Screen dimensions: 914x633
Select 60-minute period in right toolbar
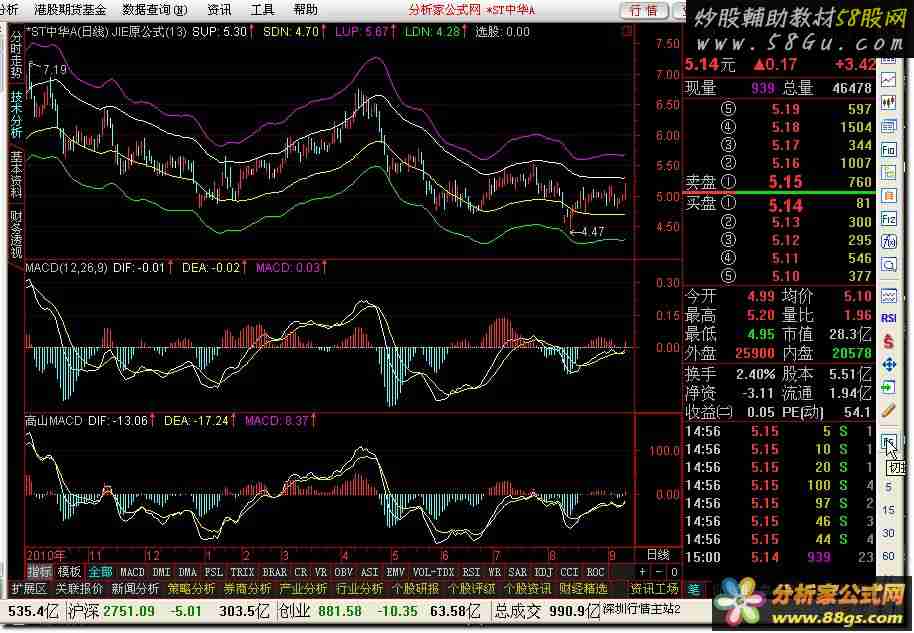888,557
